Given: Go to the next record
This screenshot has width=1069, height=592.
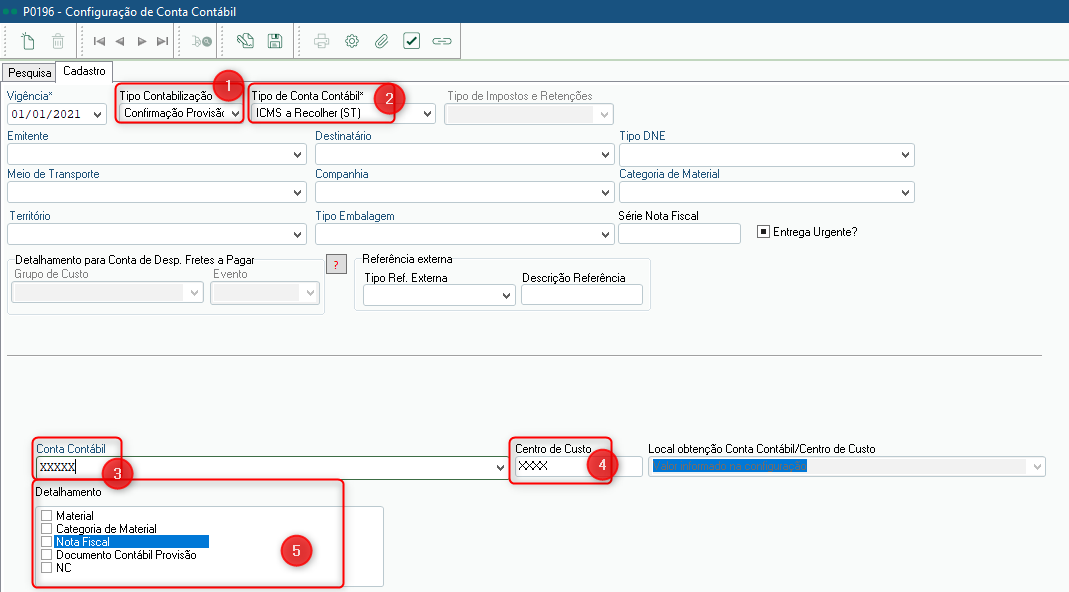Looking at the screenshot, I should pos(142,41).
